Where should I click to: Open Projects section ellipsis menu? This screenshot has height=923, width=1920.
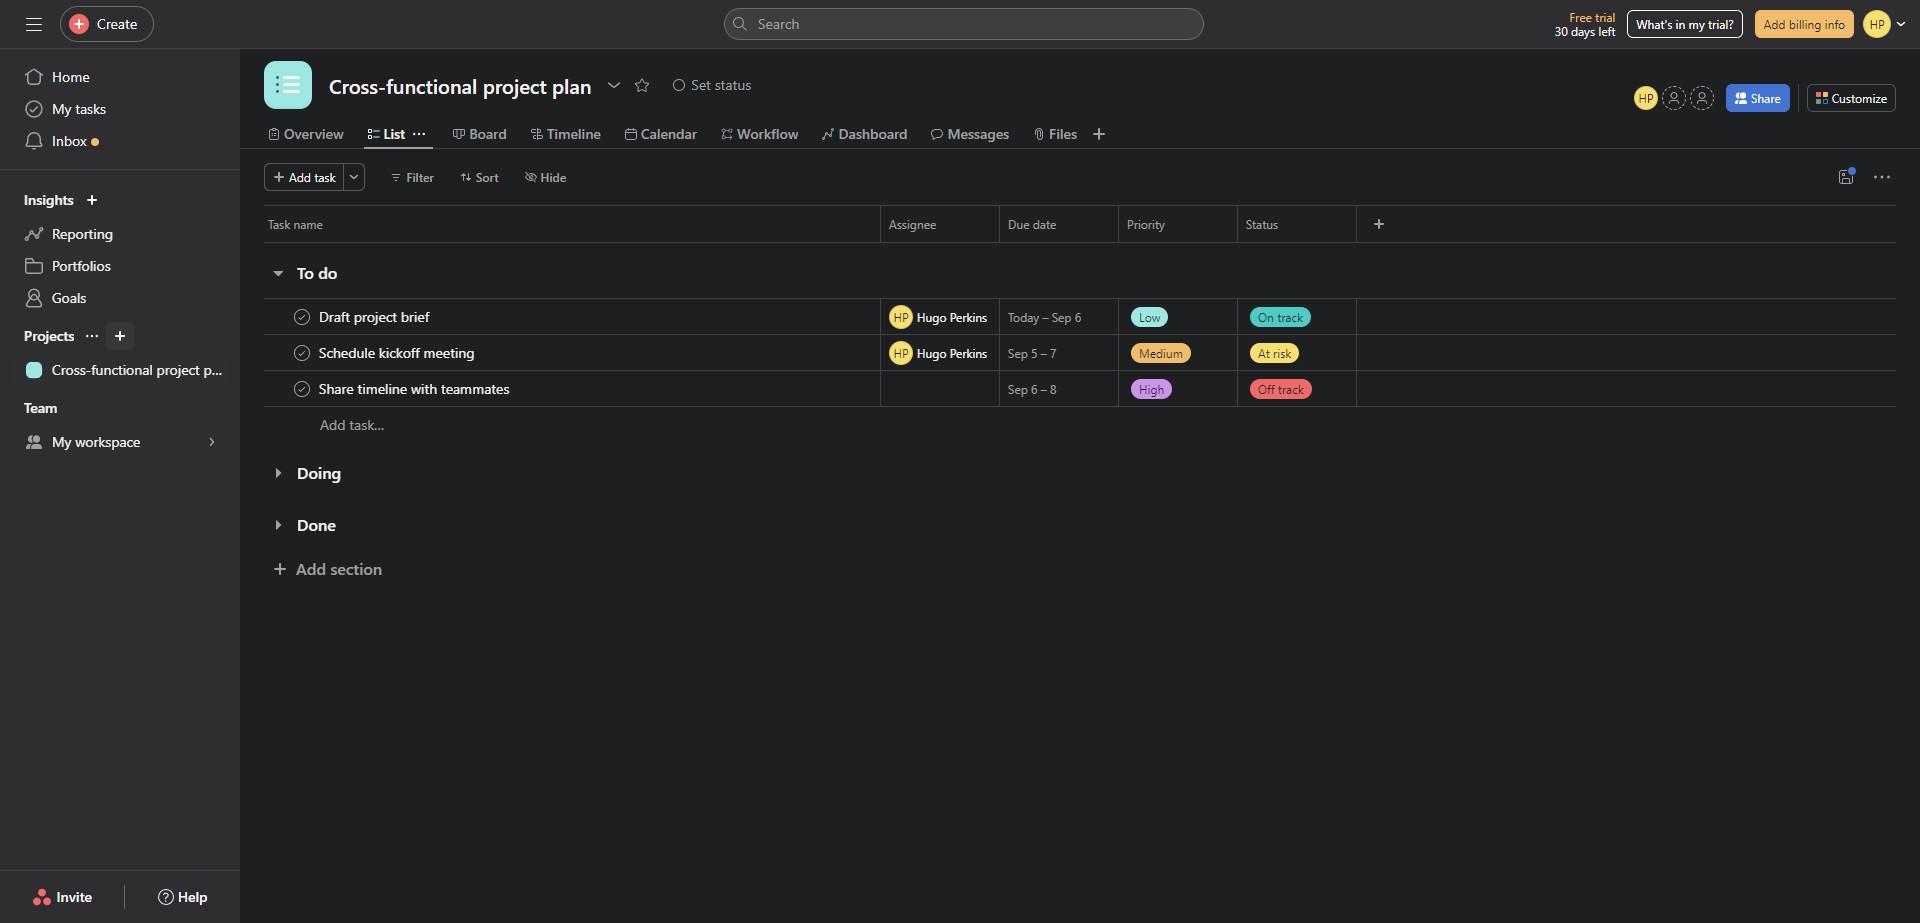[x=92, y=336]
